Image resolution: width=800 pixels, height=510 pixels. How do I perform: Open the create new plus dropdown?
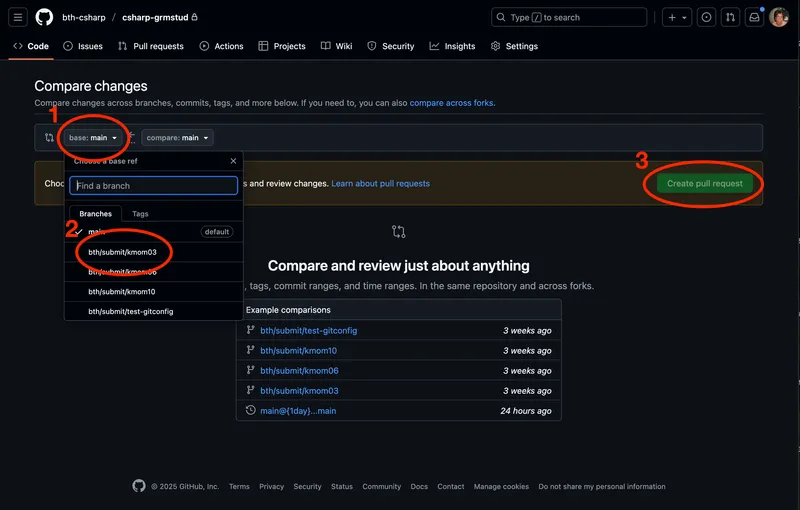(x=677, y=17)
